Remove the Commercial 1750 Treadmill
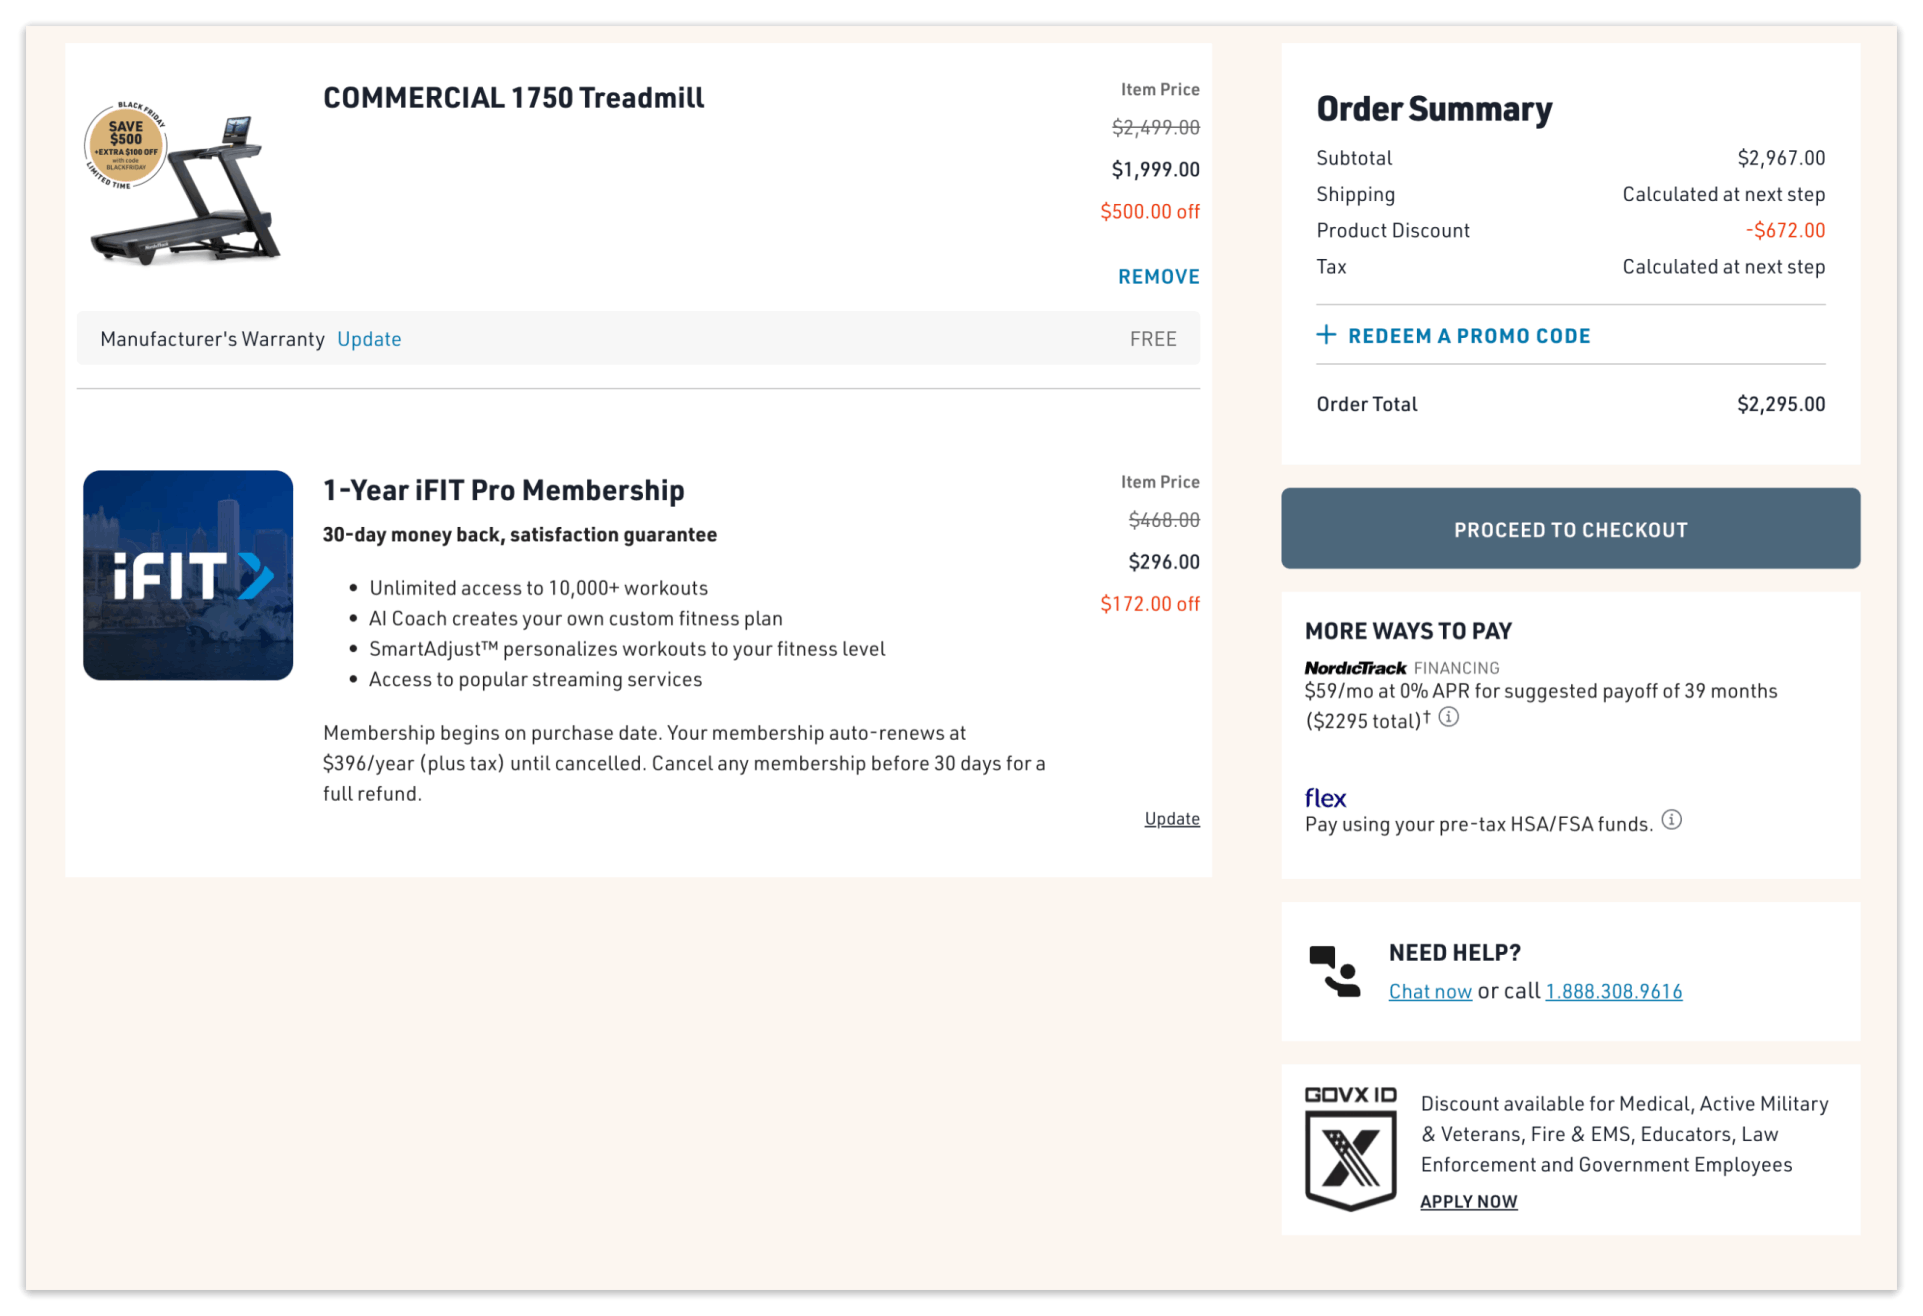Image resolution: width=1923 pixels, height=1316 pixels. coord(1157,276)
